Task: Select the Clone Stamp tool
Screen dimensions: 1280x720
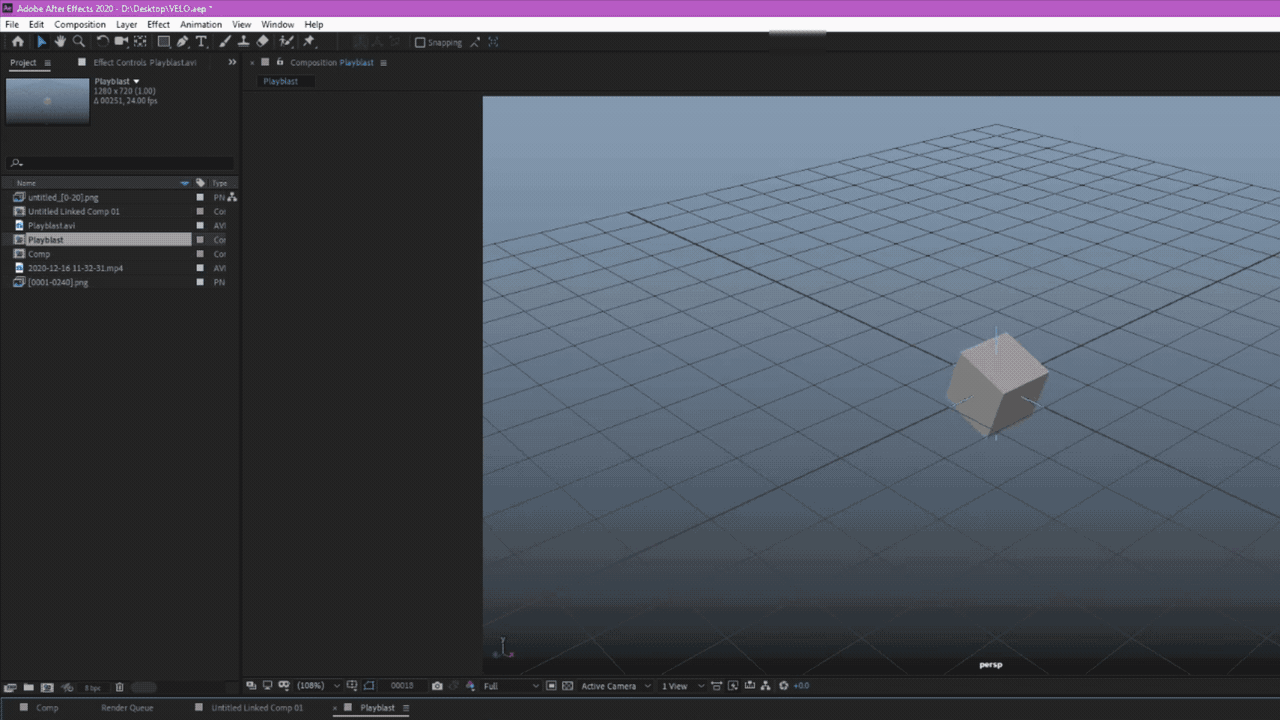Action: coord(243,41)
